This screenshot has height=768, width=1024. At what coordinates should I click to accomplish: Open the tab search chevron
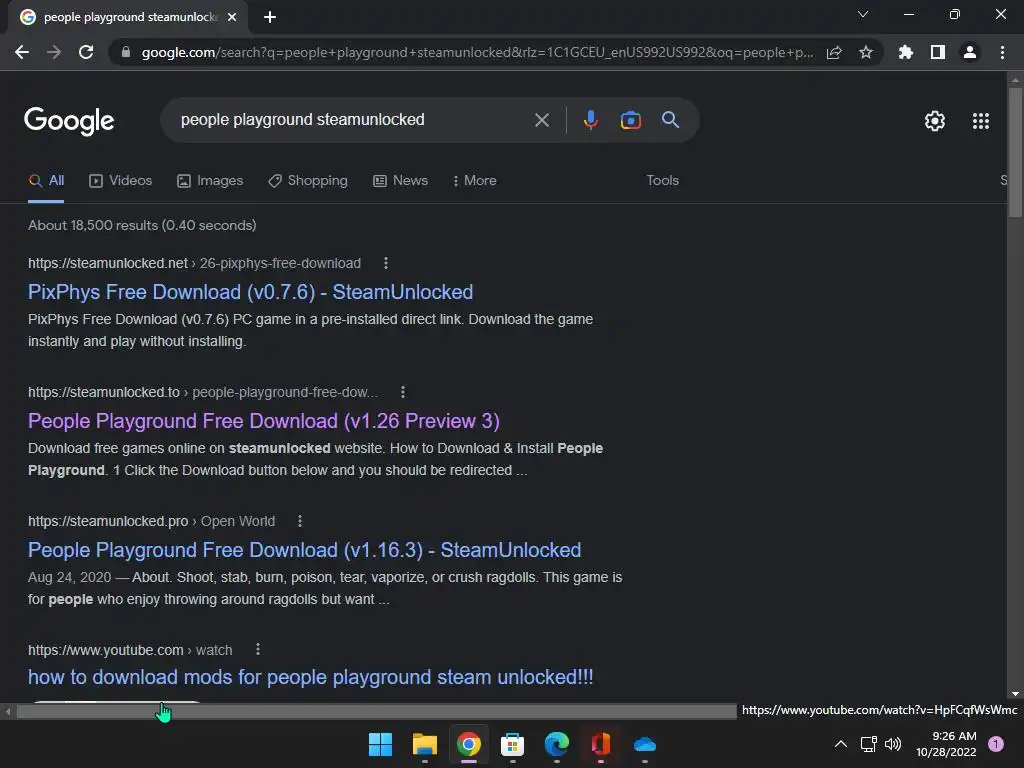[x=863, y=14]
